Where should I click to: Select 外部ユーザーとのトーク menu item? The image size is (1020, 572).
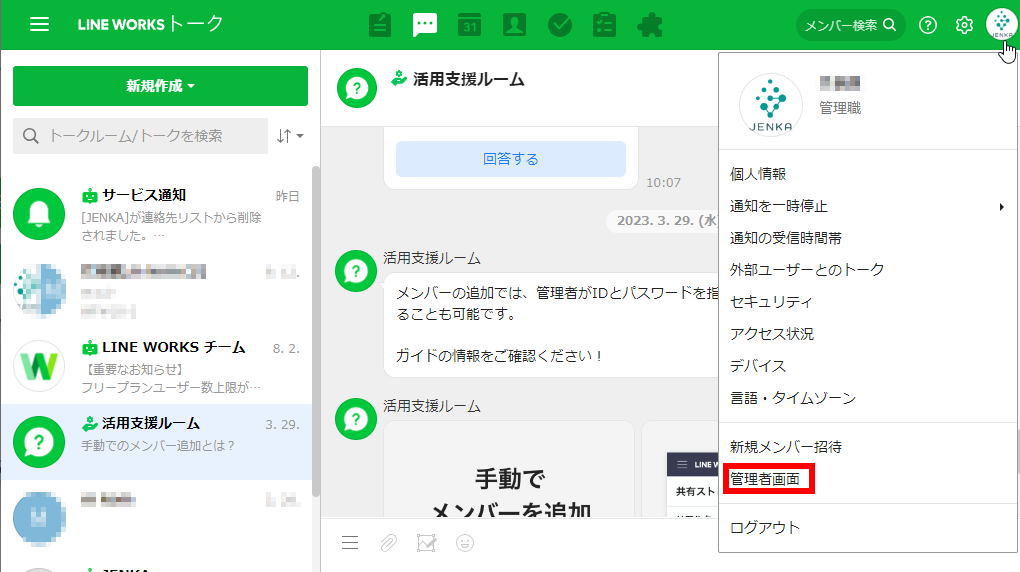point(807,269)
